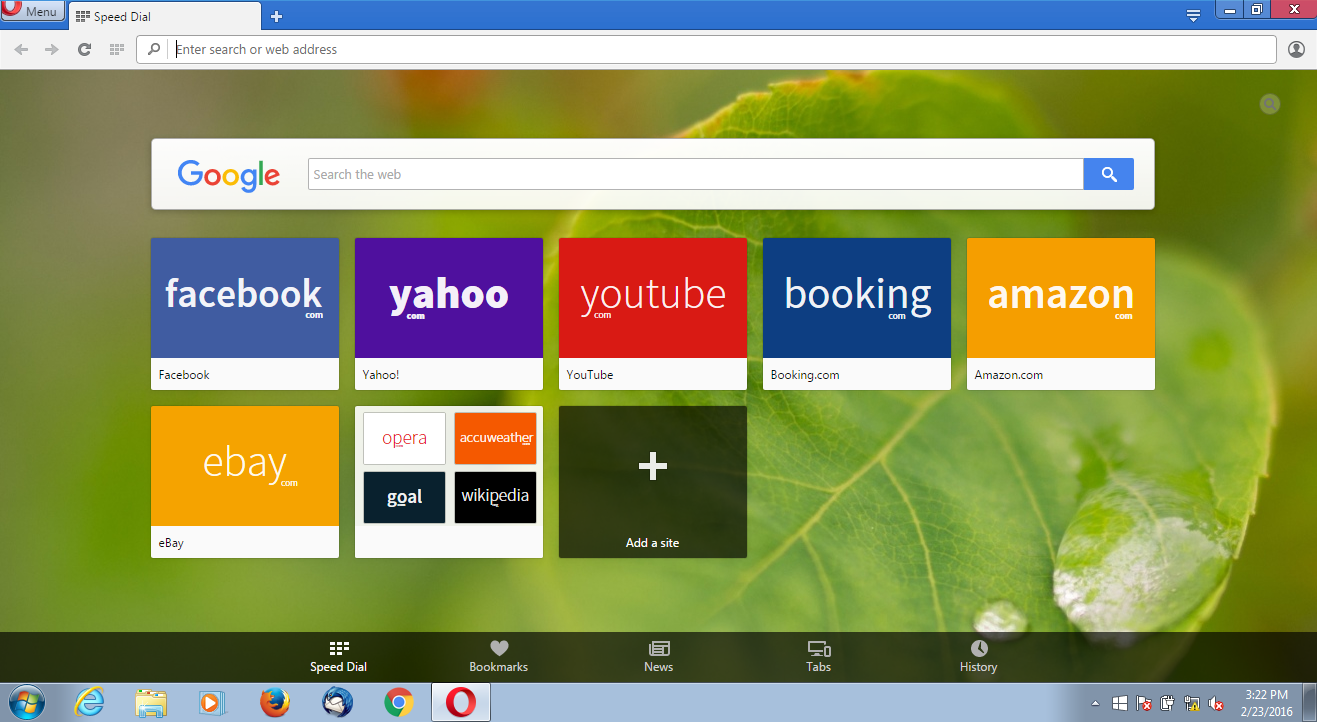The image size is (1317, 722).
Task: Open the user account icon
Action: pos(1296,49)
